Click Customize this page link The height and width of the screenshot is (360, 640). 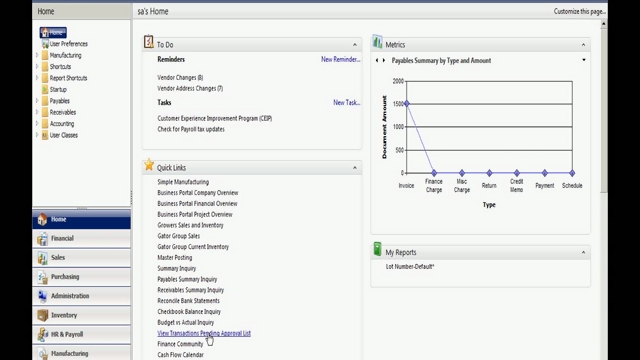579,11
